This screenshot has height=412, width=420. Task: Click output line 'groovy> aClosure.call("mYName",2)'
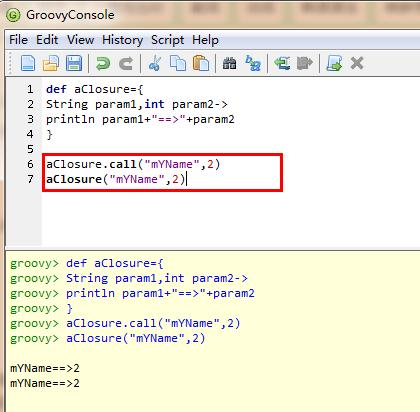(x=125, y=323)
